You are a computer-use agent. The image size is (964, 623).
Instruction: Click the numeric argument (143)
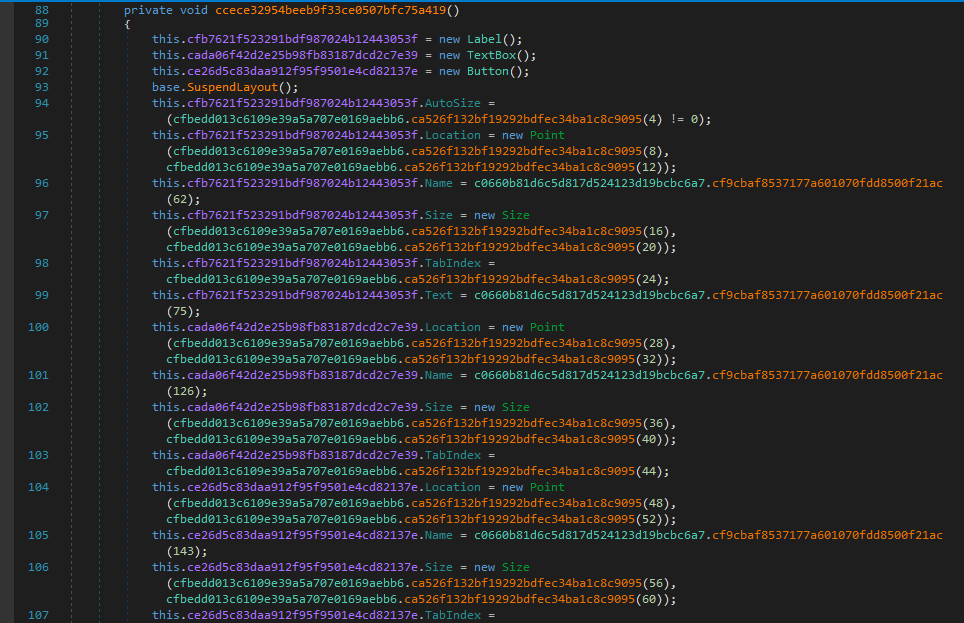click(184, 551)
